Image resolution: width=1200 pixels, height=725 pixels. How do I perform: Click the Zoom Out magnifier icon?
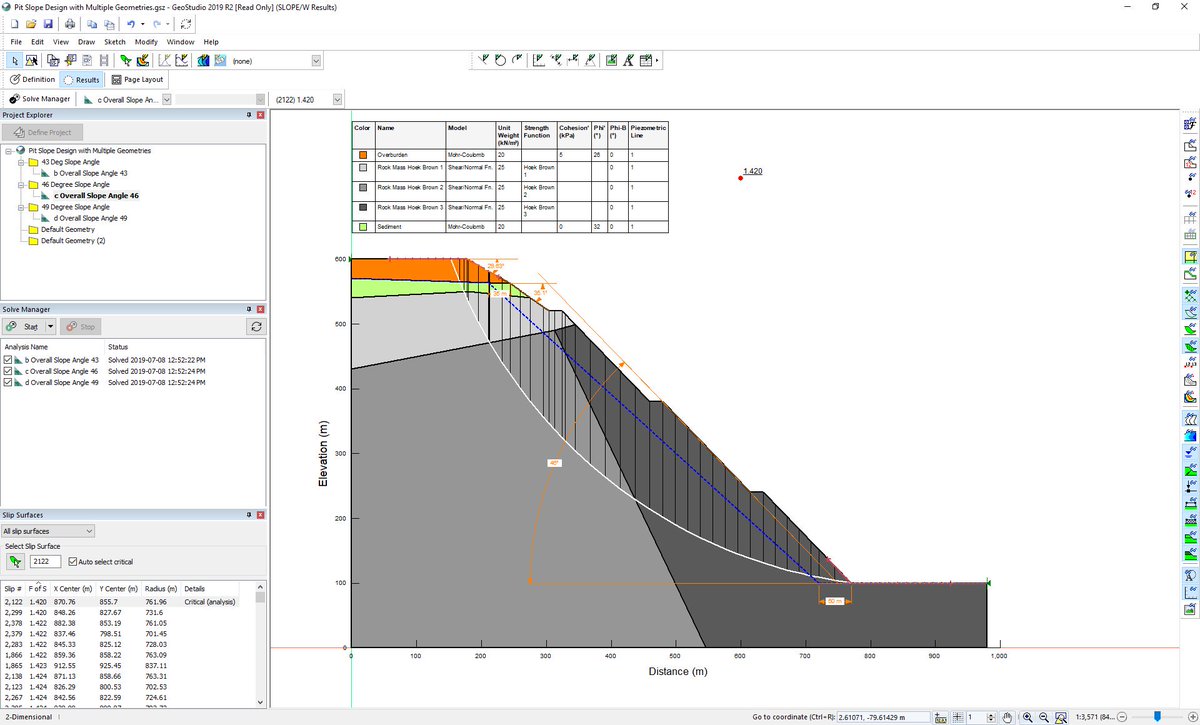point(1043,717)
